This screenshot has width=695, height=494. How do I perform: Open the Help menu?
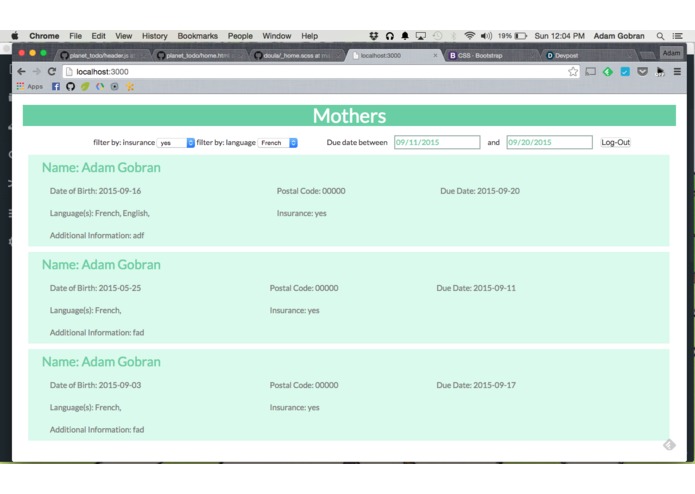tap(309, 36)
